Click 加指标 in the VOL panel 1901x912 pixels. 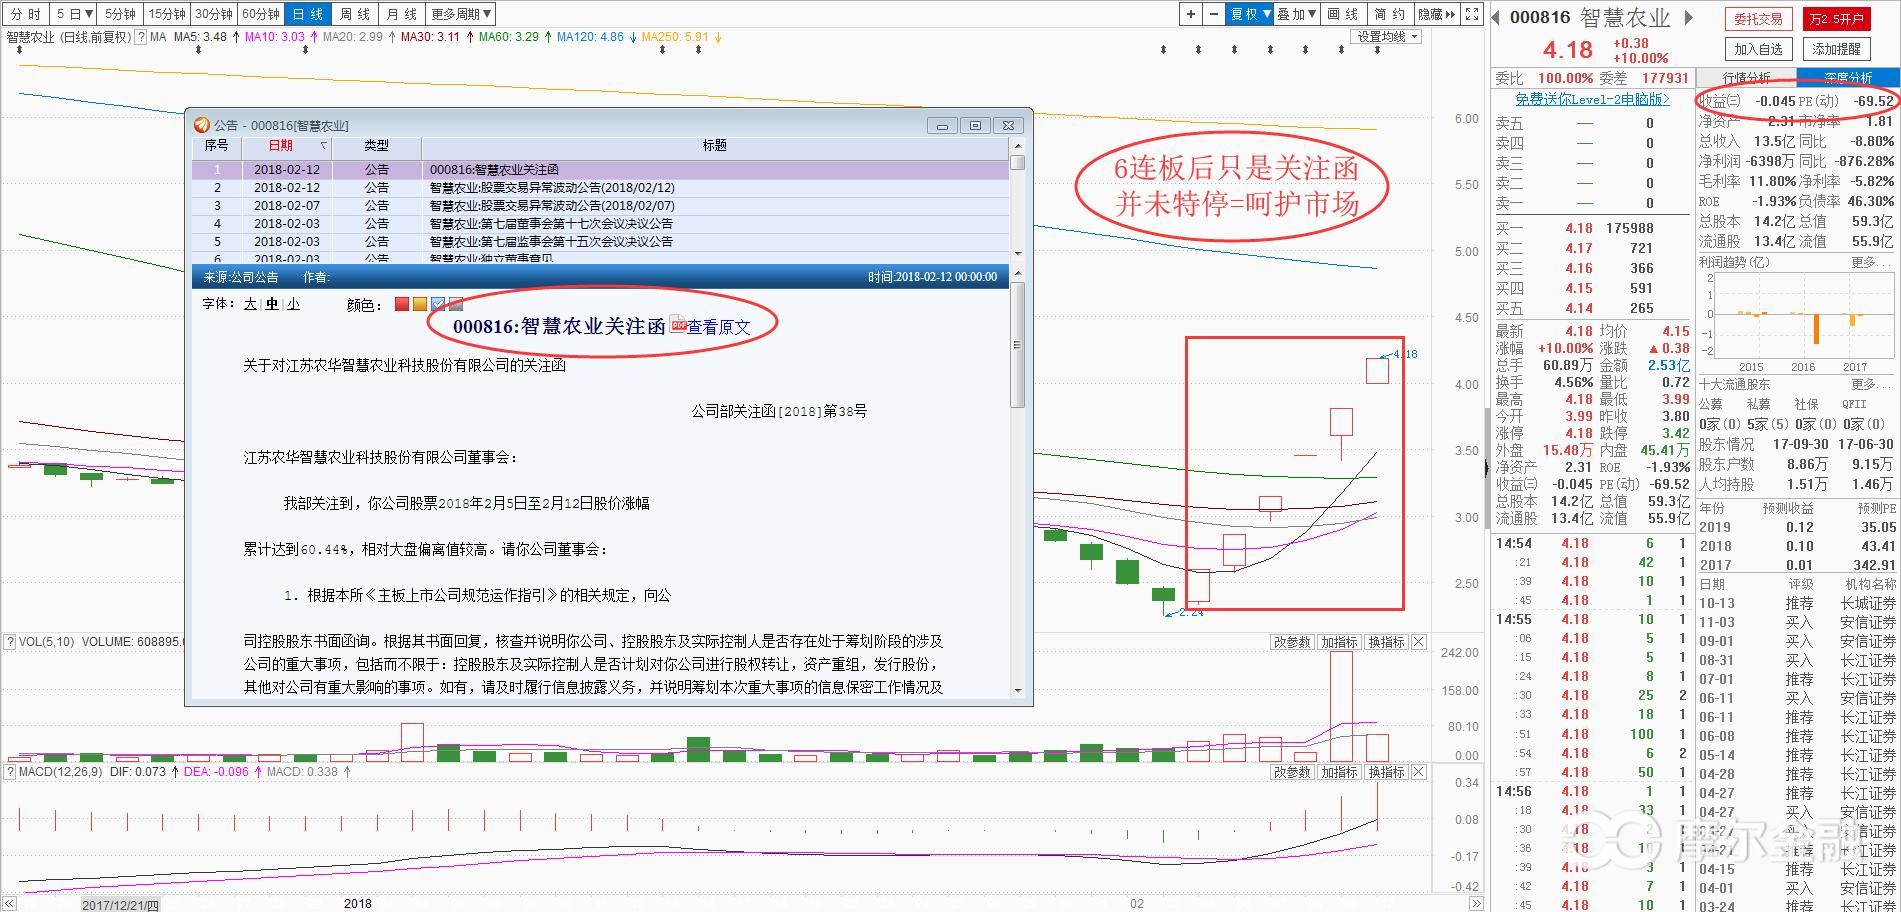pyautogui.click(x=1338, y=642)
